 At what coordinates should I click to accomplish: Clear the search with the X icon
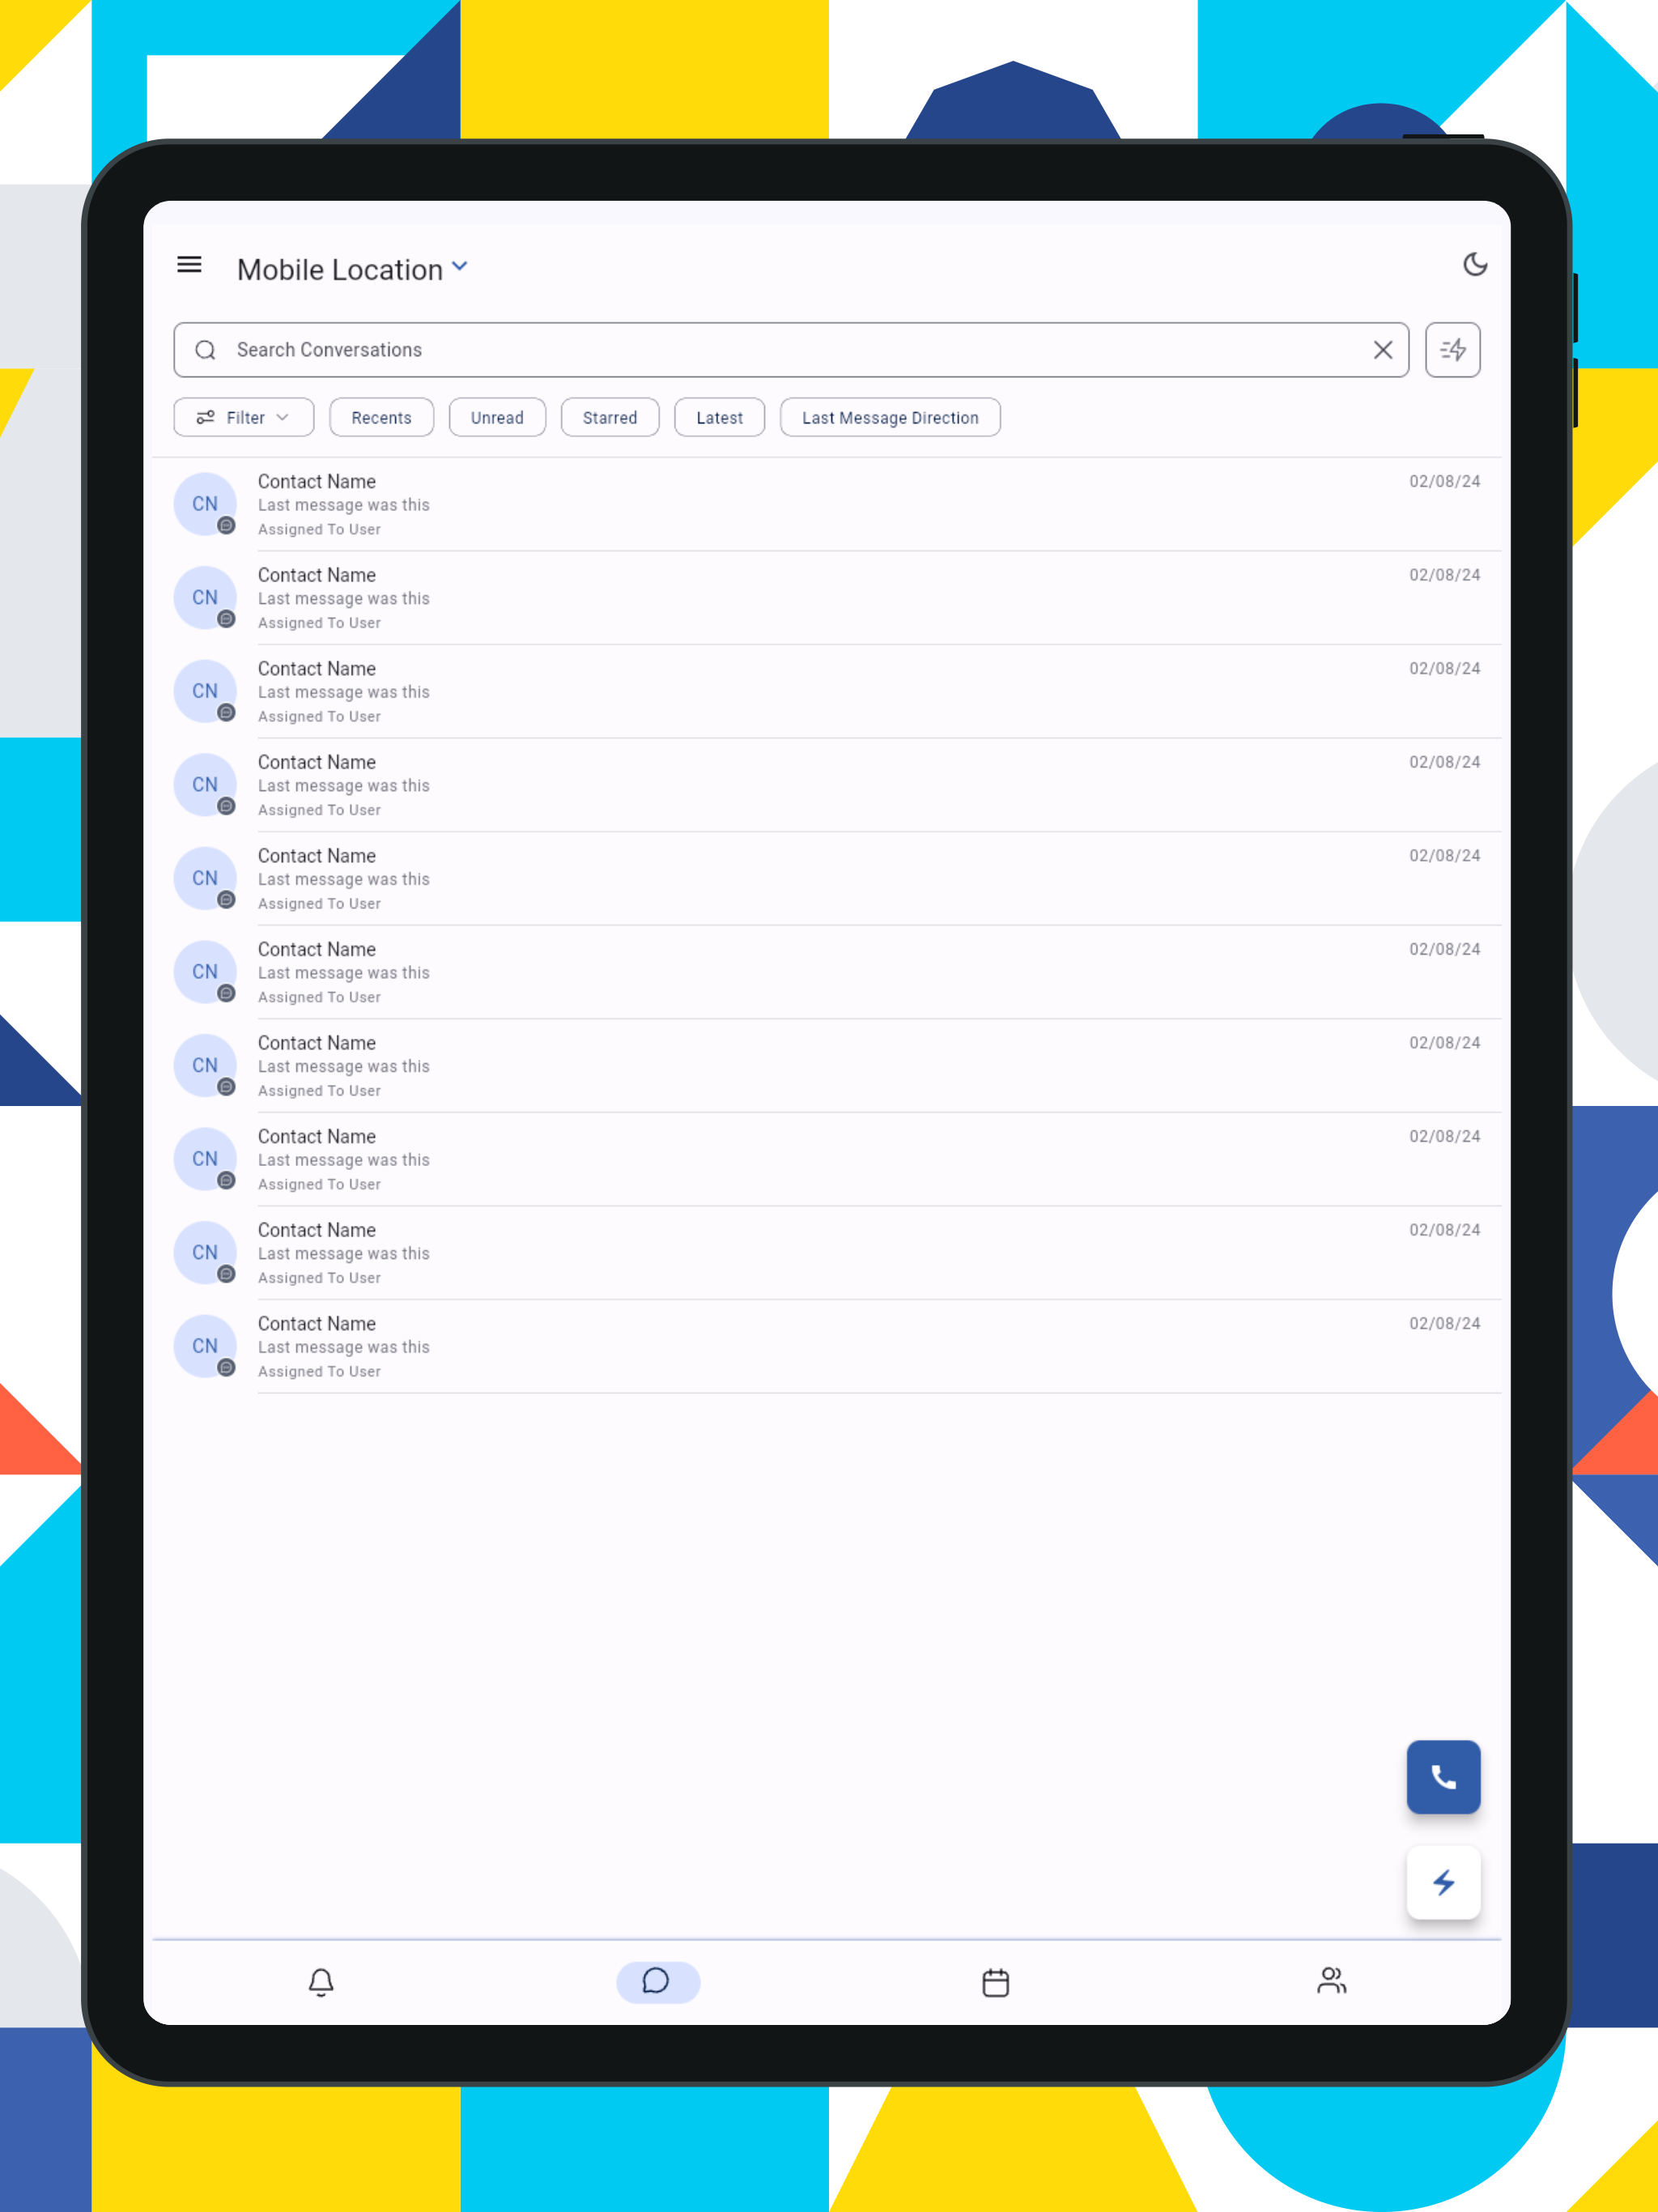(1383, 350)
